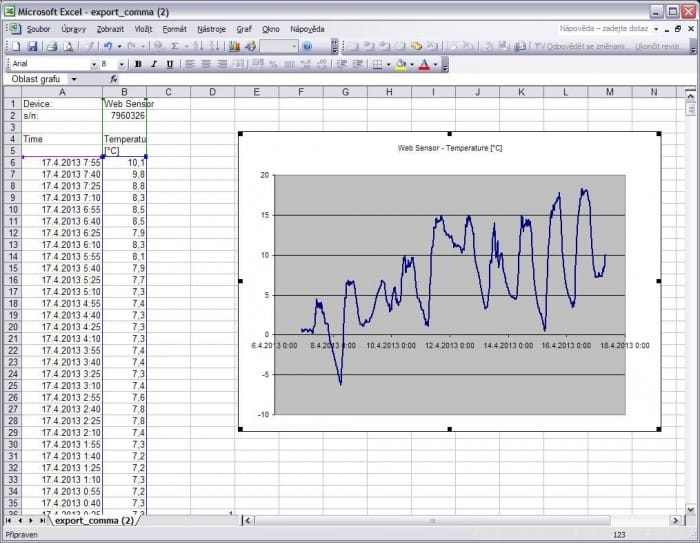
Task: Click the New workbook icon
Action: click(x=14, y=46)
